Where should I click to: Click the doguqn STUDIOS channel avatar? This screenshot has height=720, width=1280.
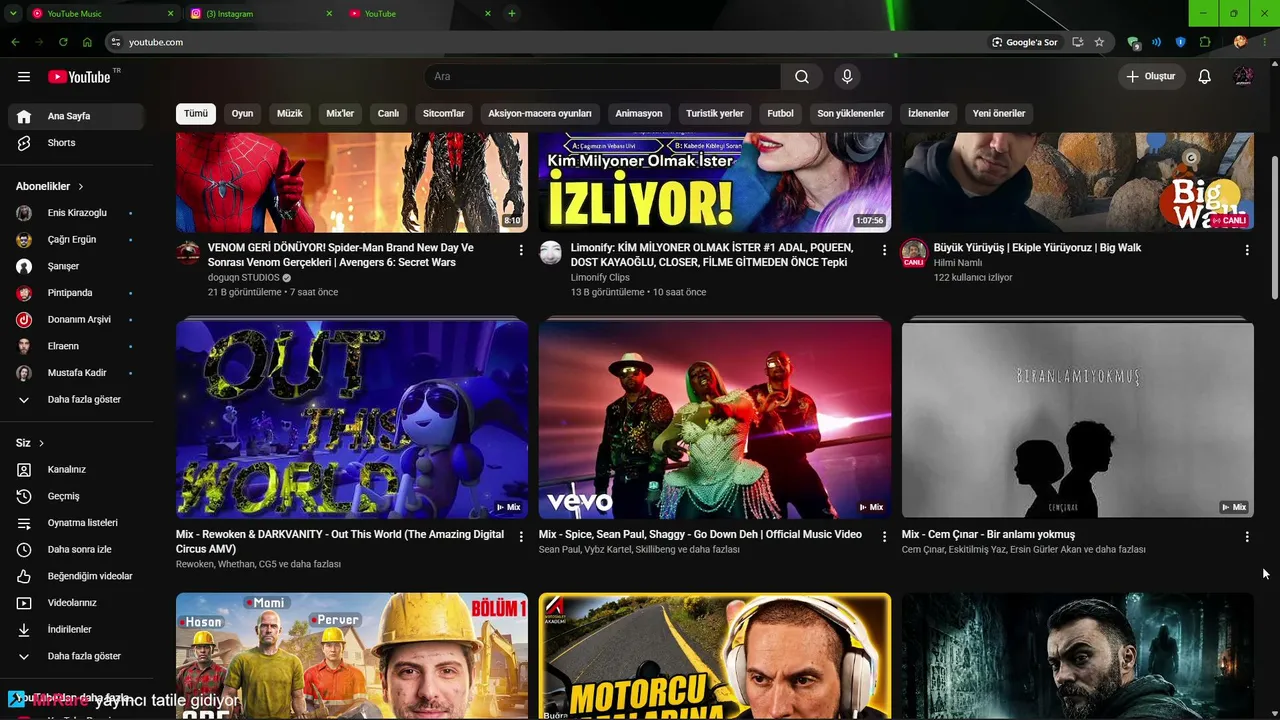(188, 252)
